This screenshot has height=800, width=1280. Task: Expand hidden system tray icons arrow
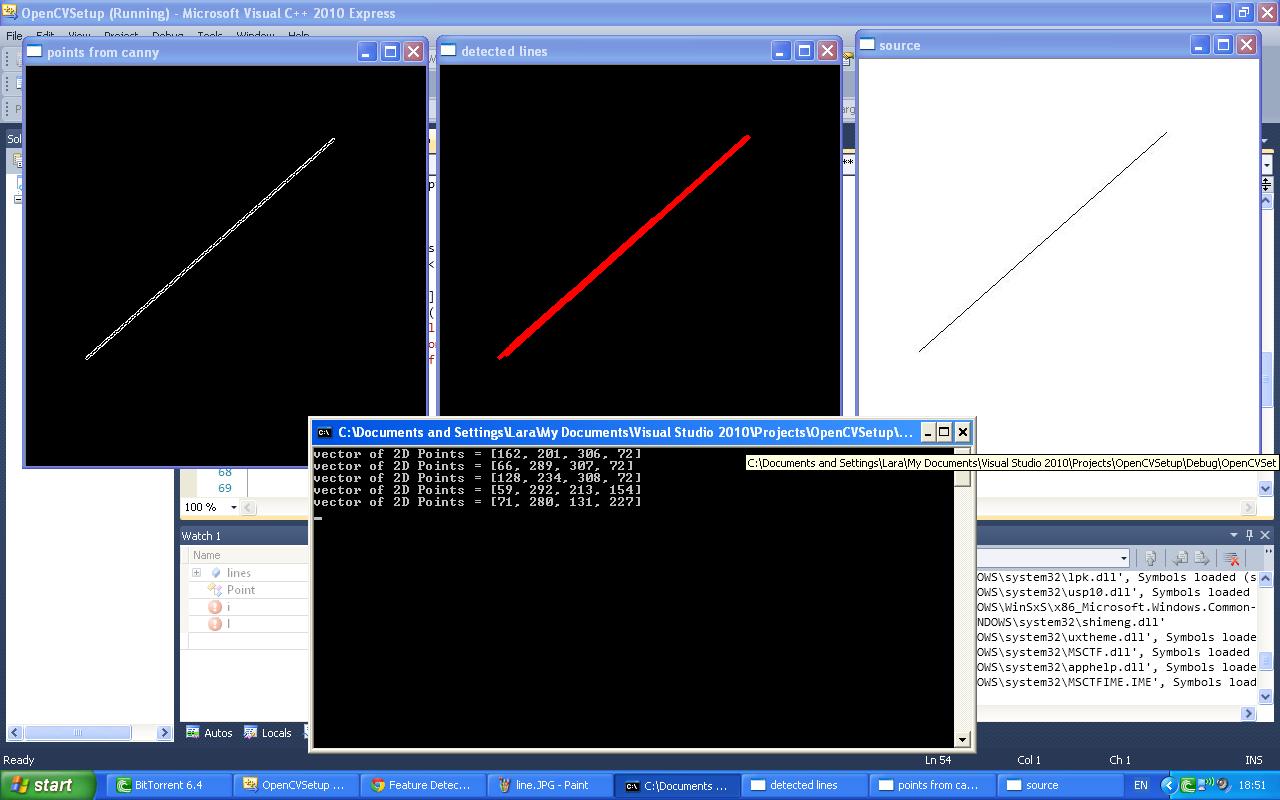click(1169, 786)
